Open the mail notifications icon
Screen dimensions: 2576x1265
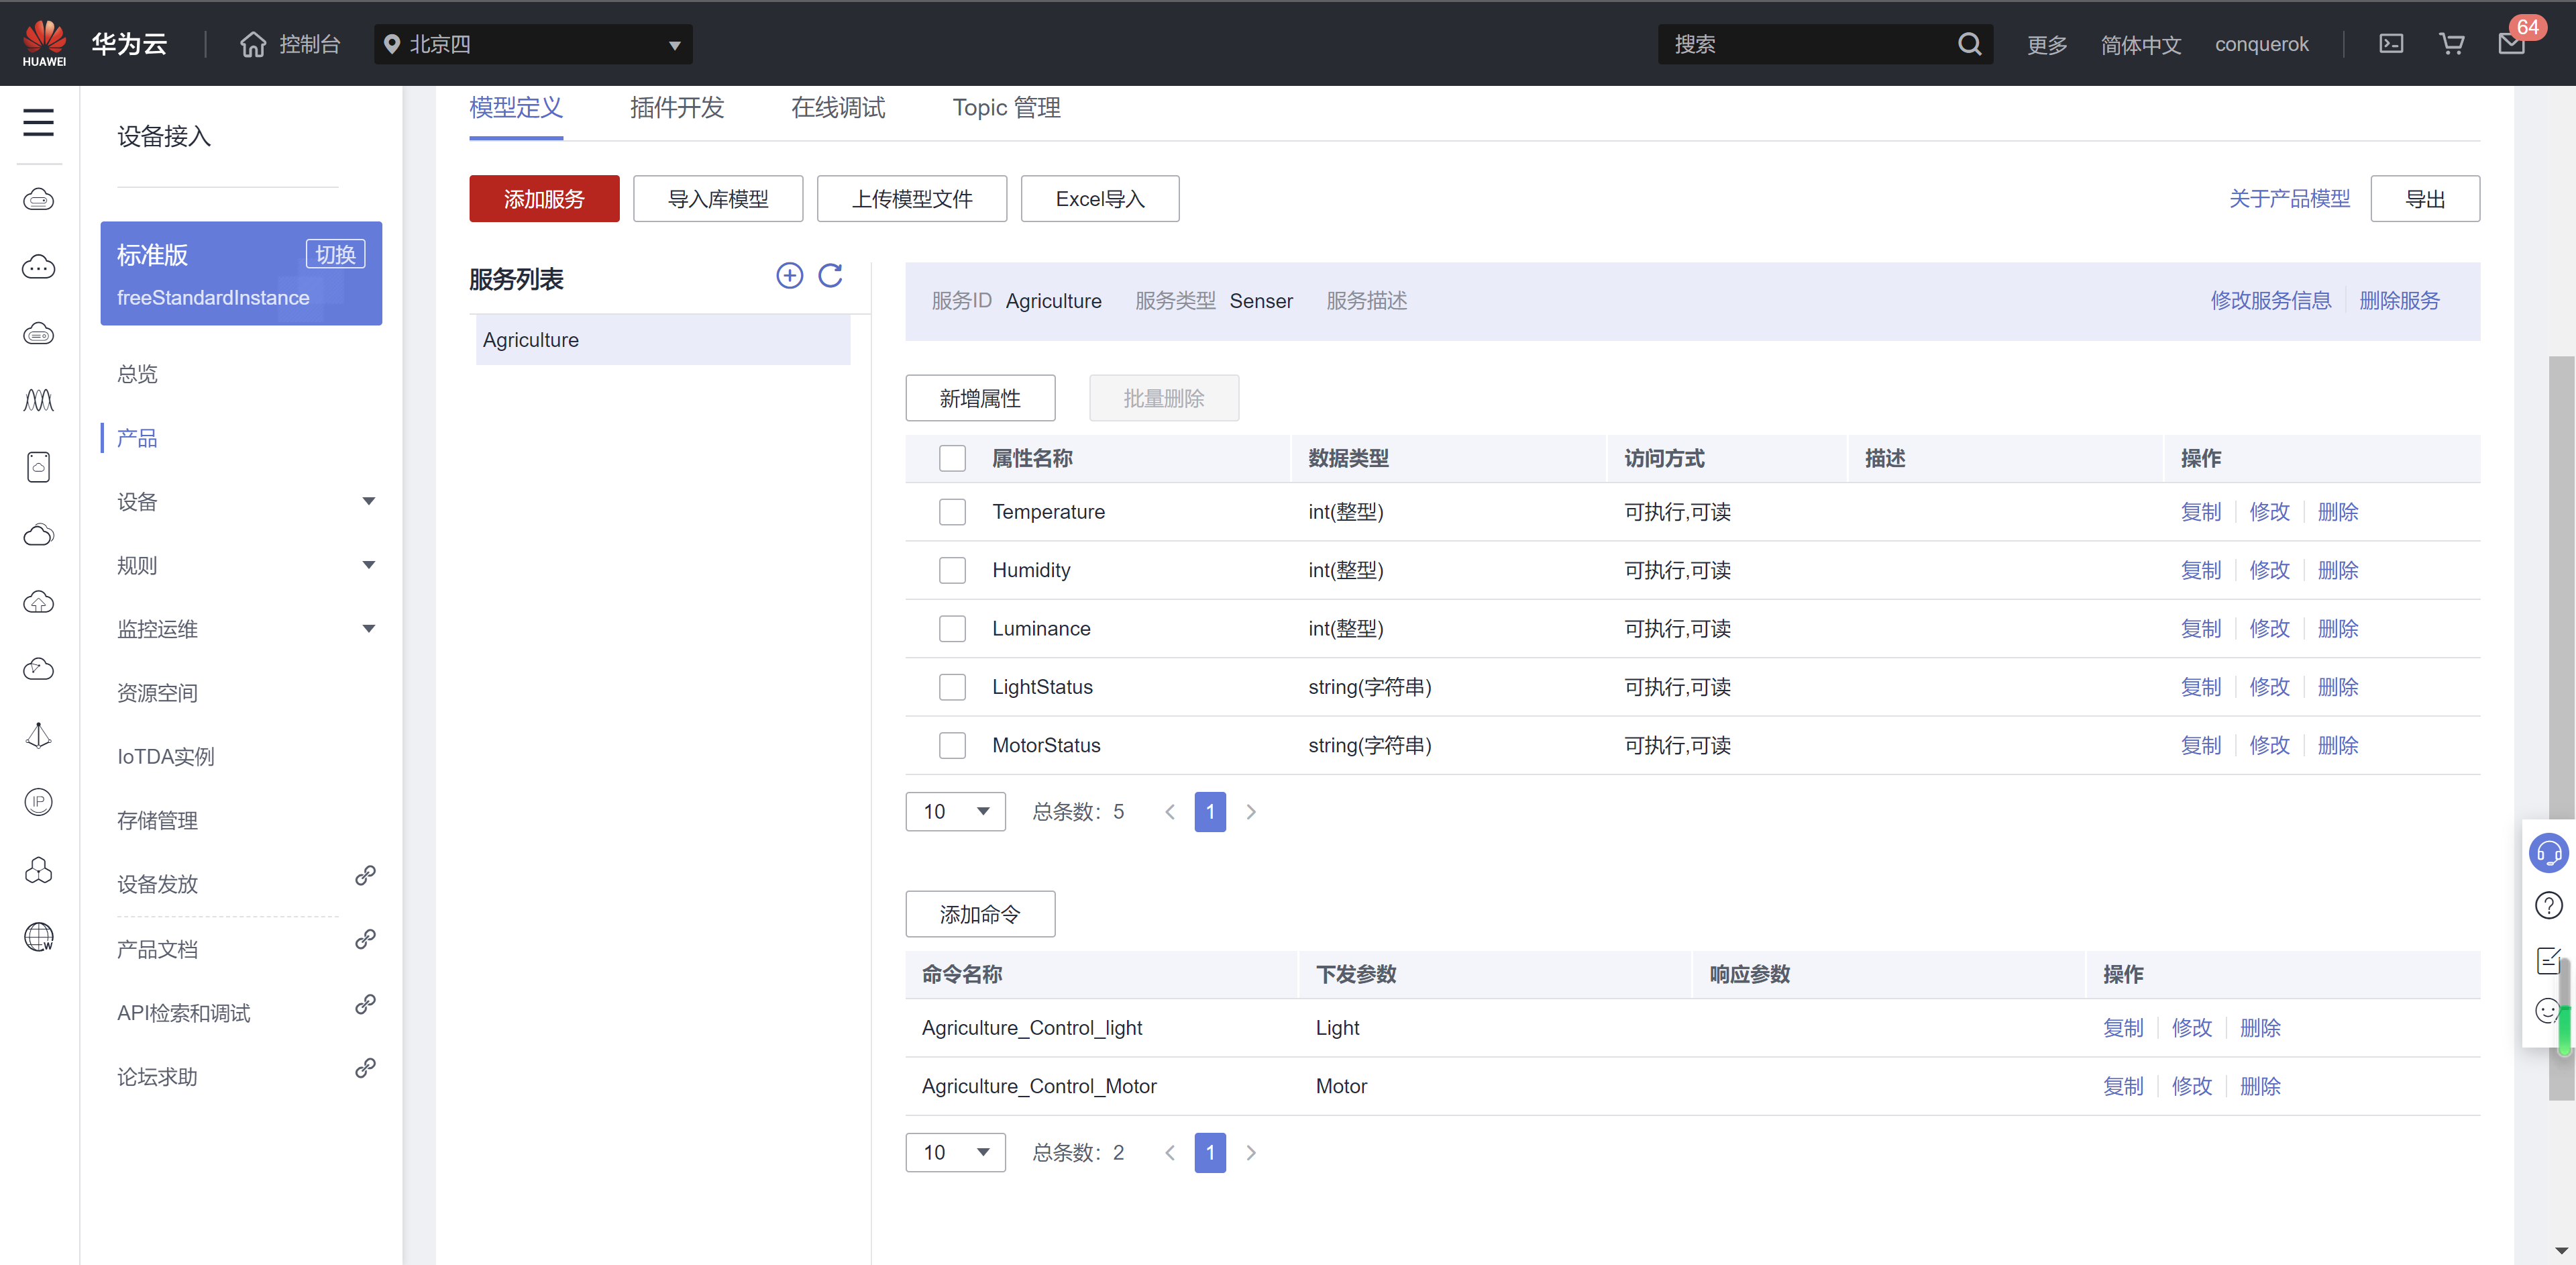pos(2511,44)
